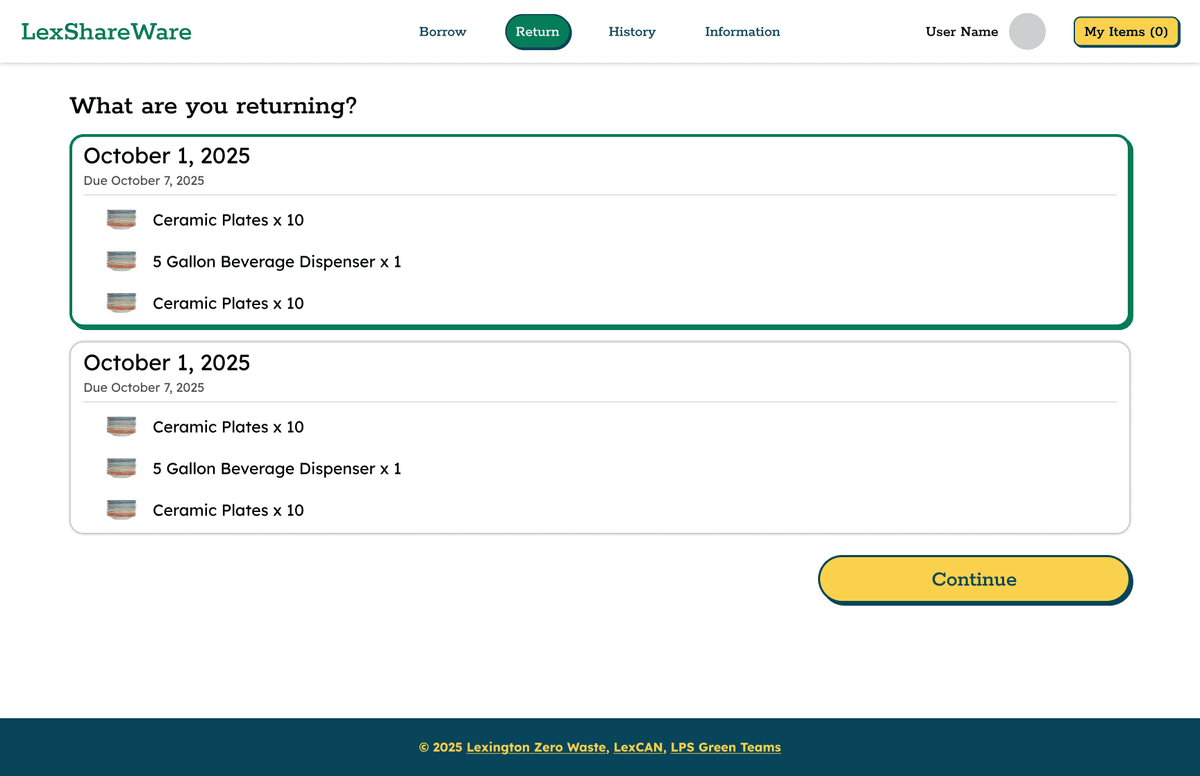This screenshot has width=1200, height=776.
Task: Click the User Name label
Action: 961,32
